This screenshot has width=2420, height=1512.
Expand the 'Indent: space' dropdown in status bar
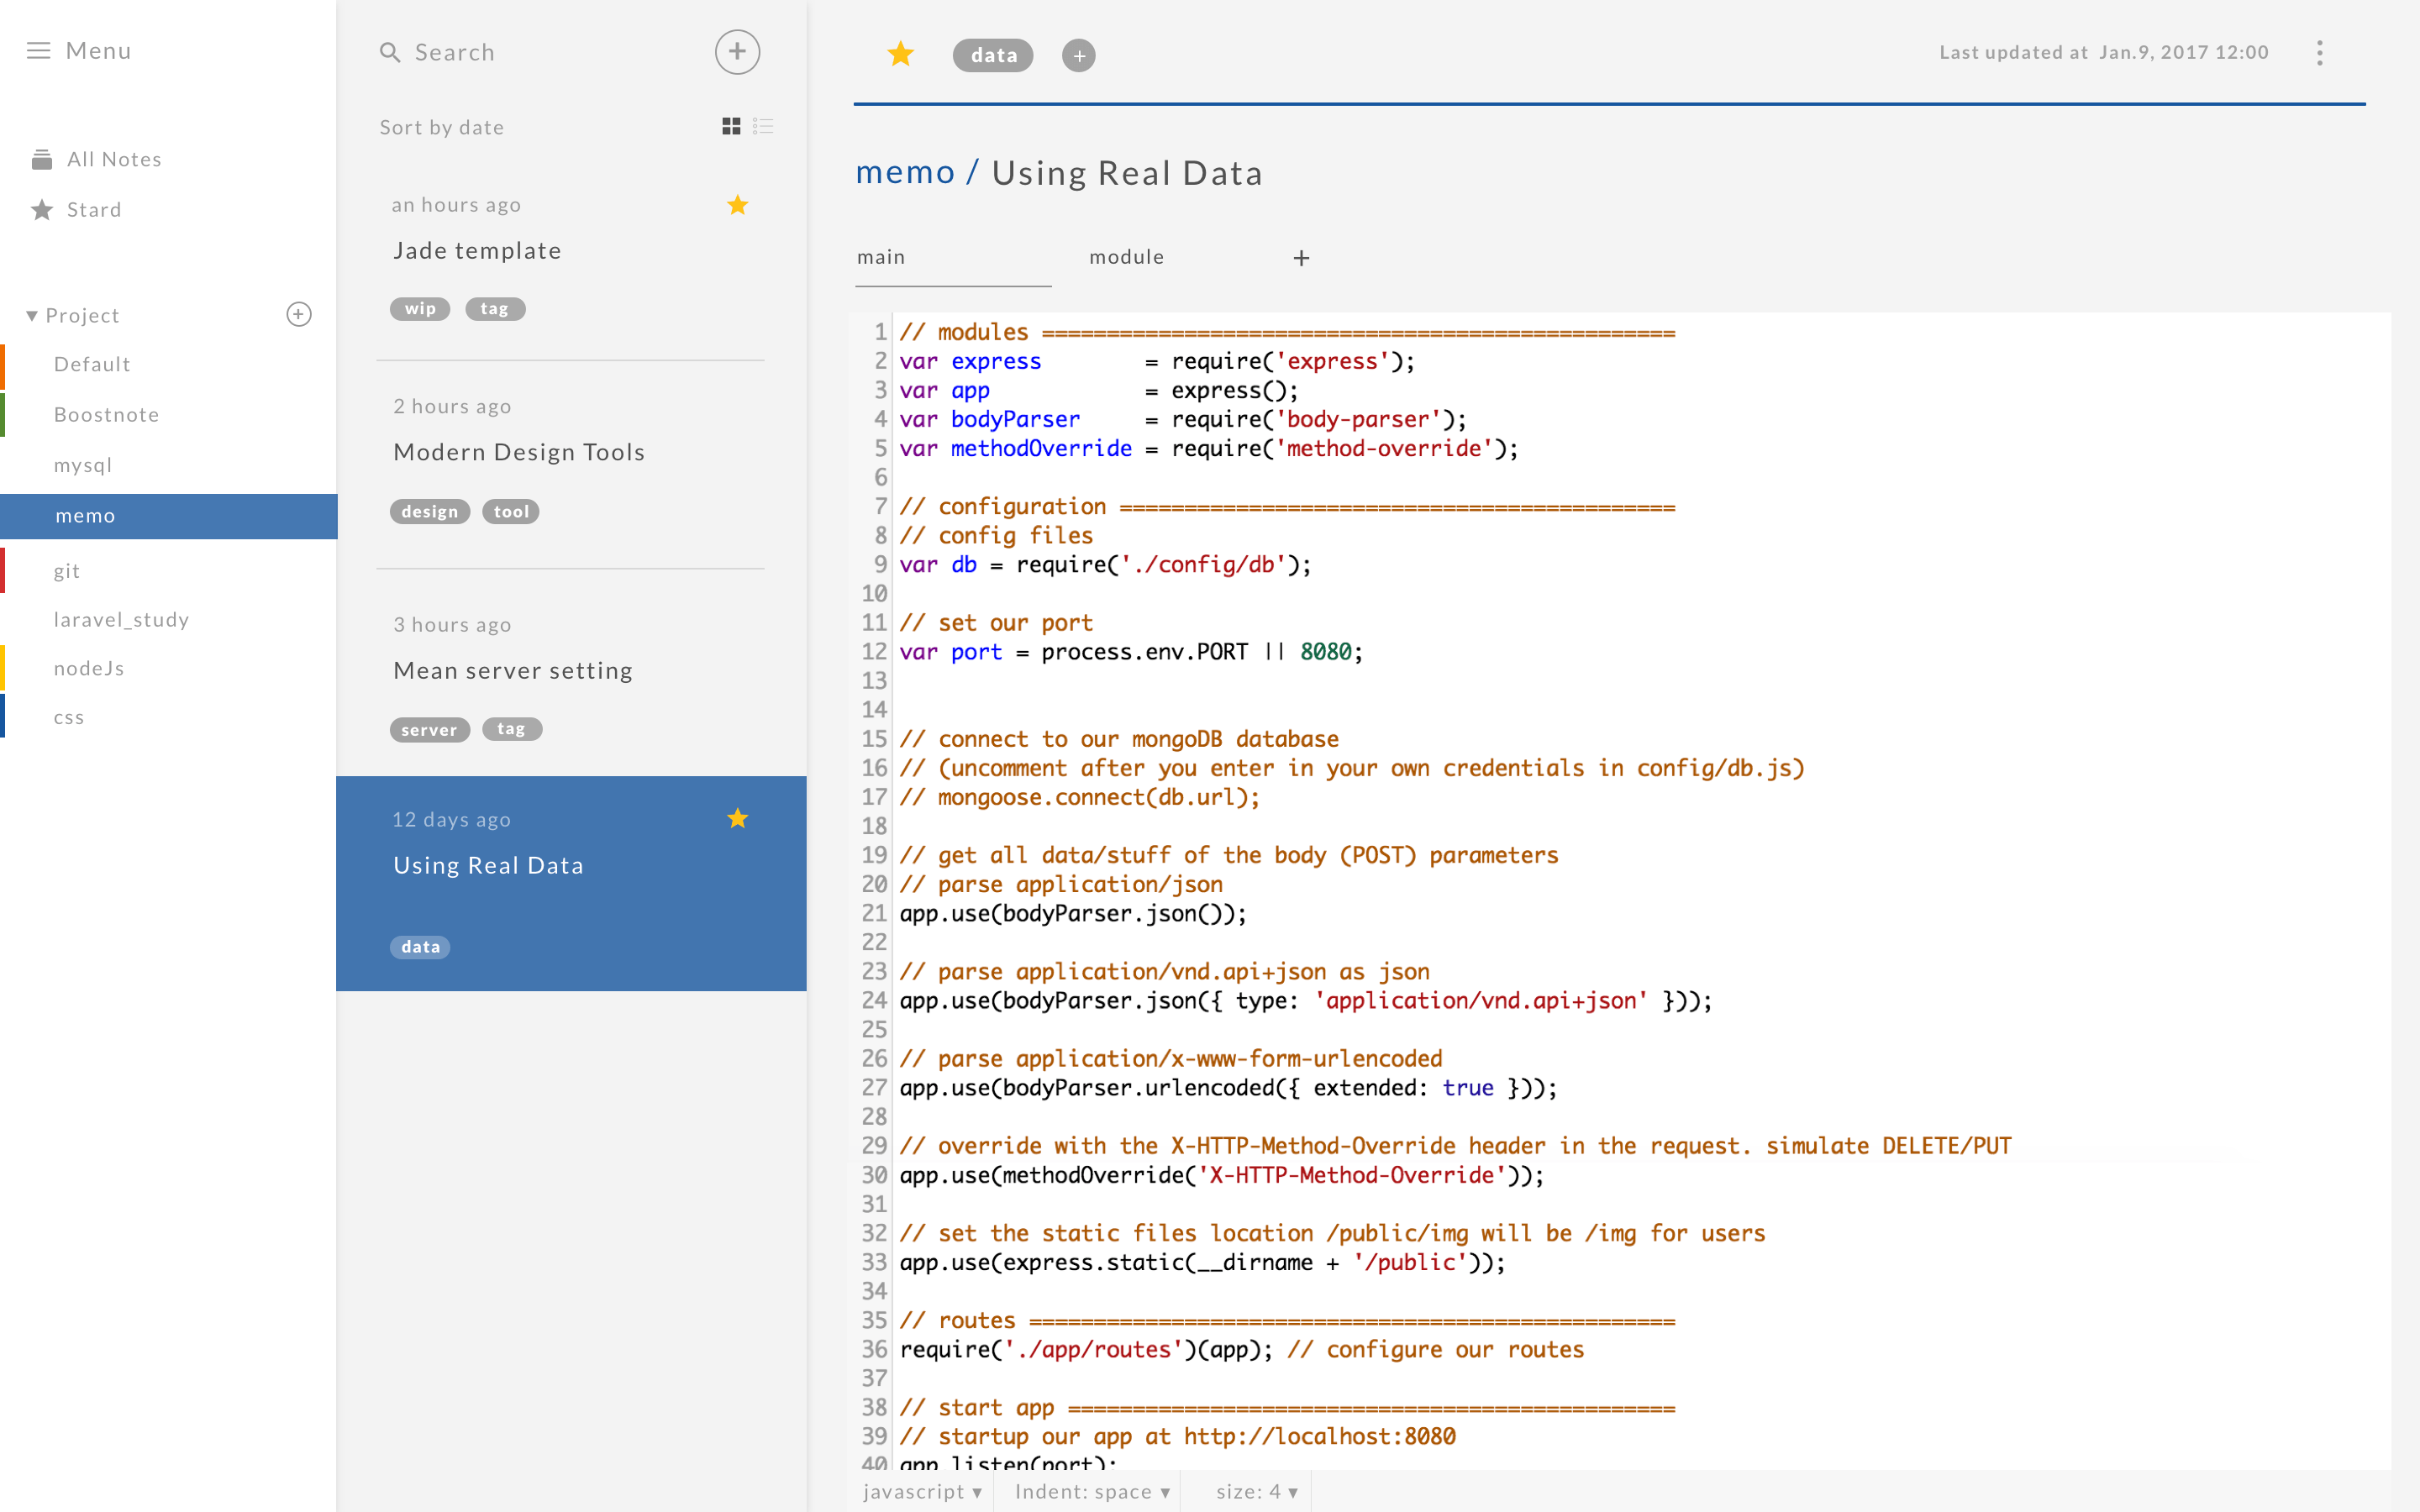[x=1089, y=1491]
